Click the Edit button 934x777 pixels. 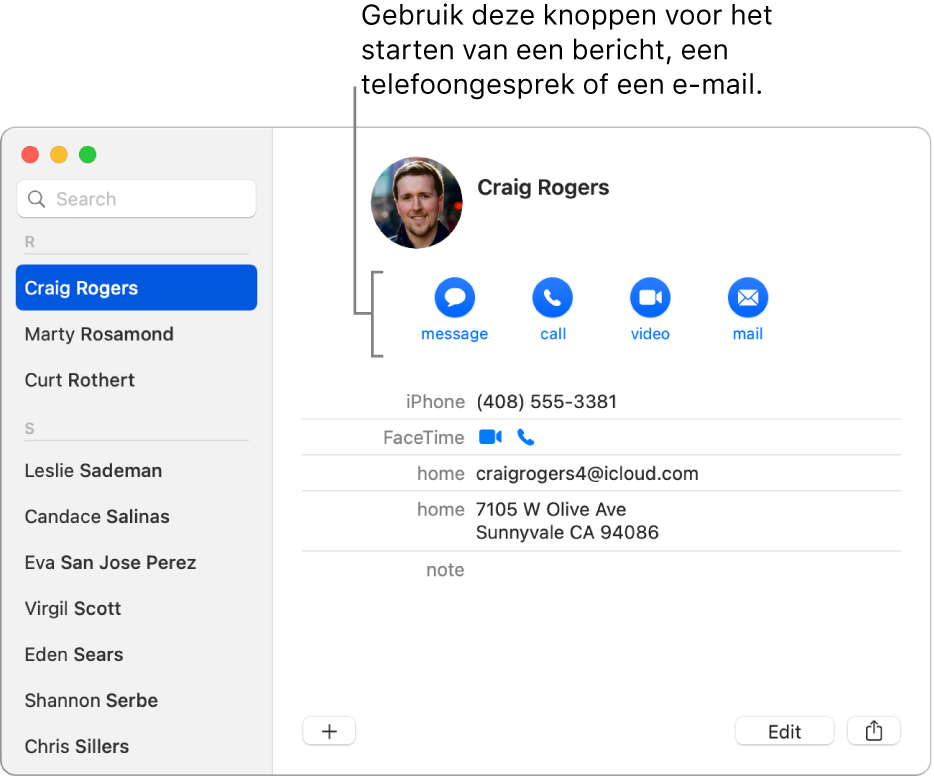pyautogui.click(x=784, y=731)
